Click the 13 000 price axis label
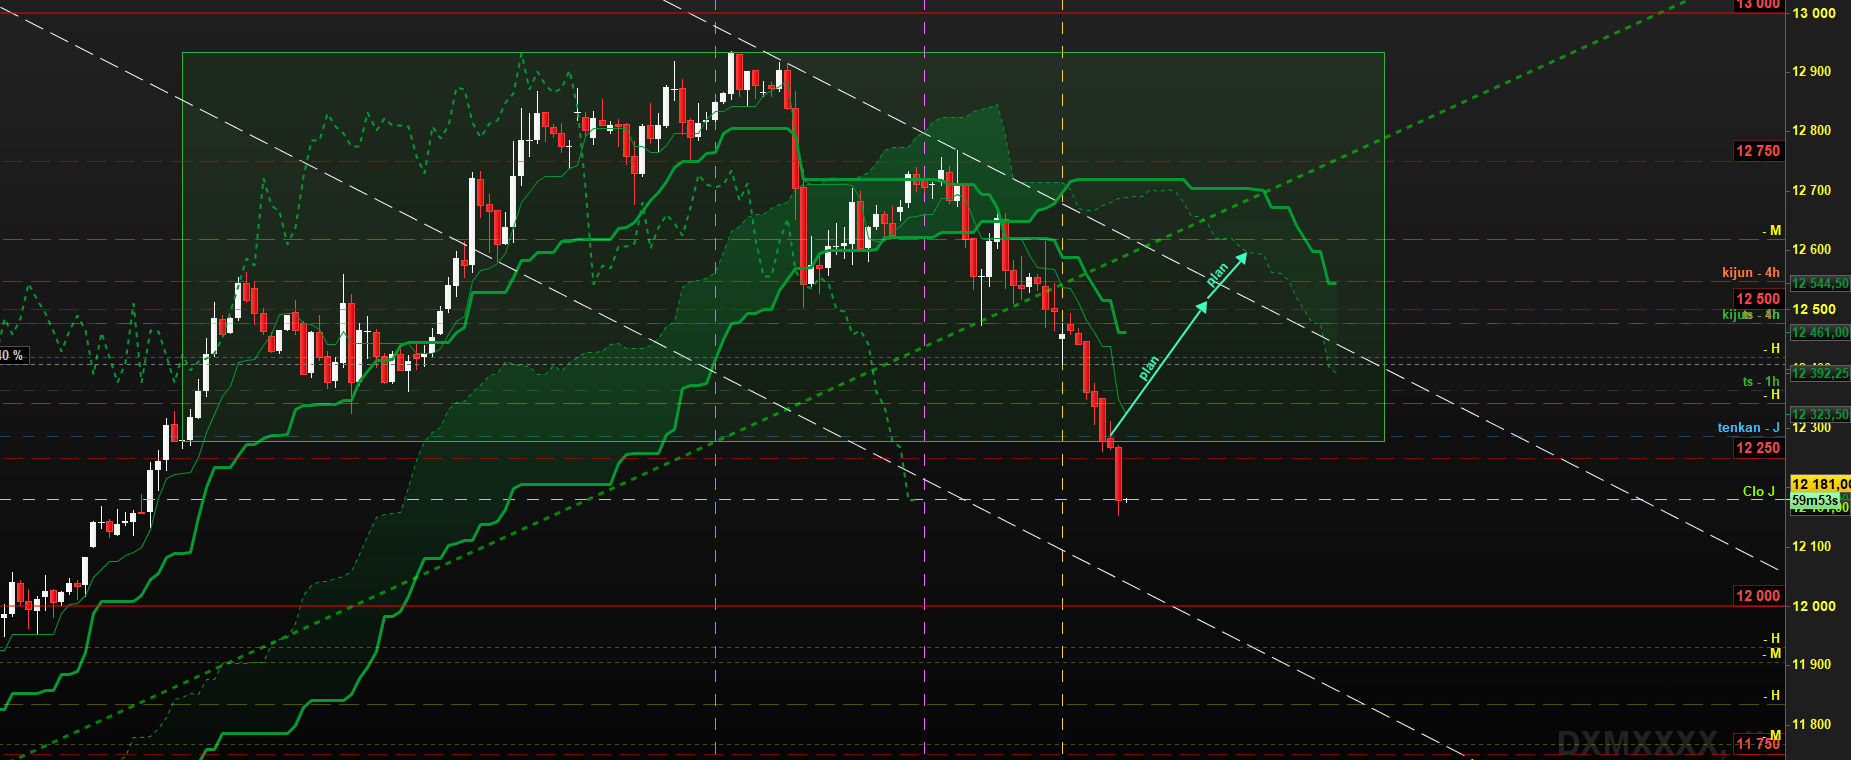The width and height of the screenshot is (1851, 760). 1814,13
